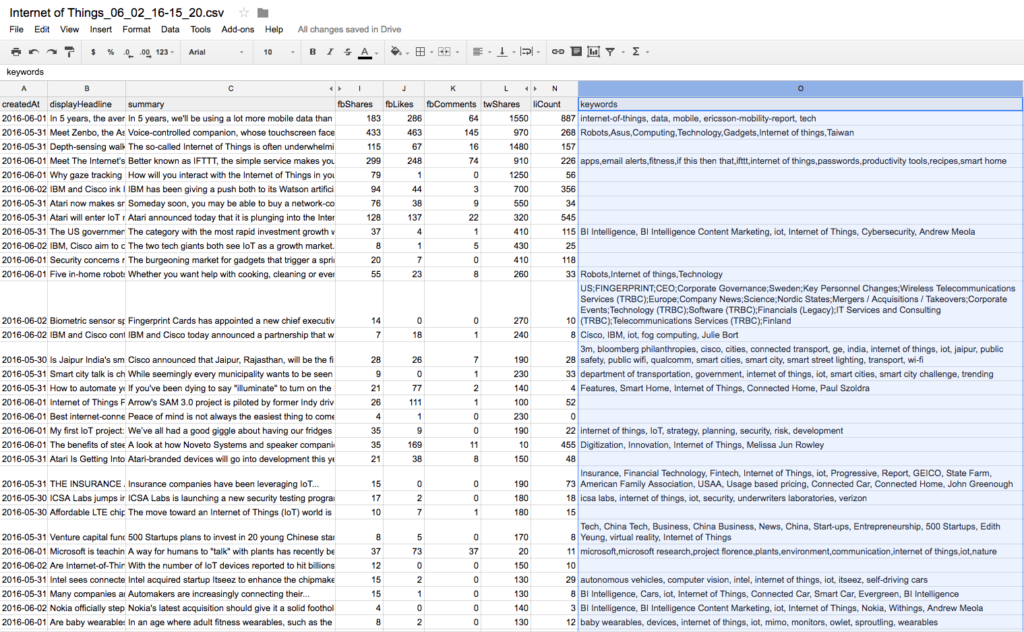Format selection as currency

tap(94, 51)
